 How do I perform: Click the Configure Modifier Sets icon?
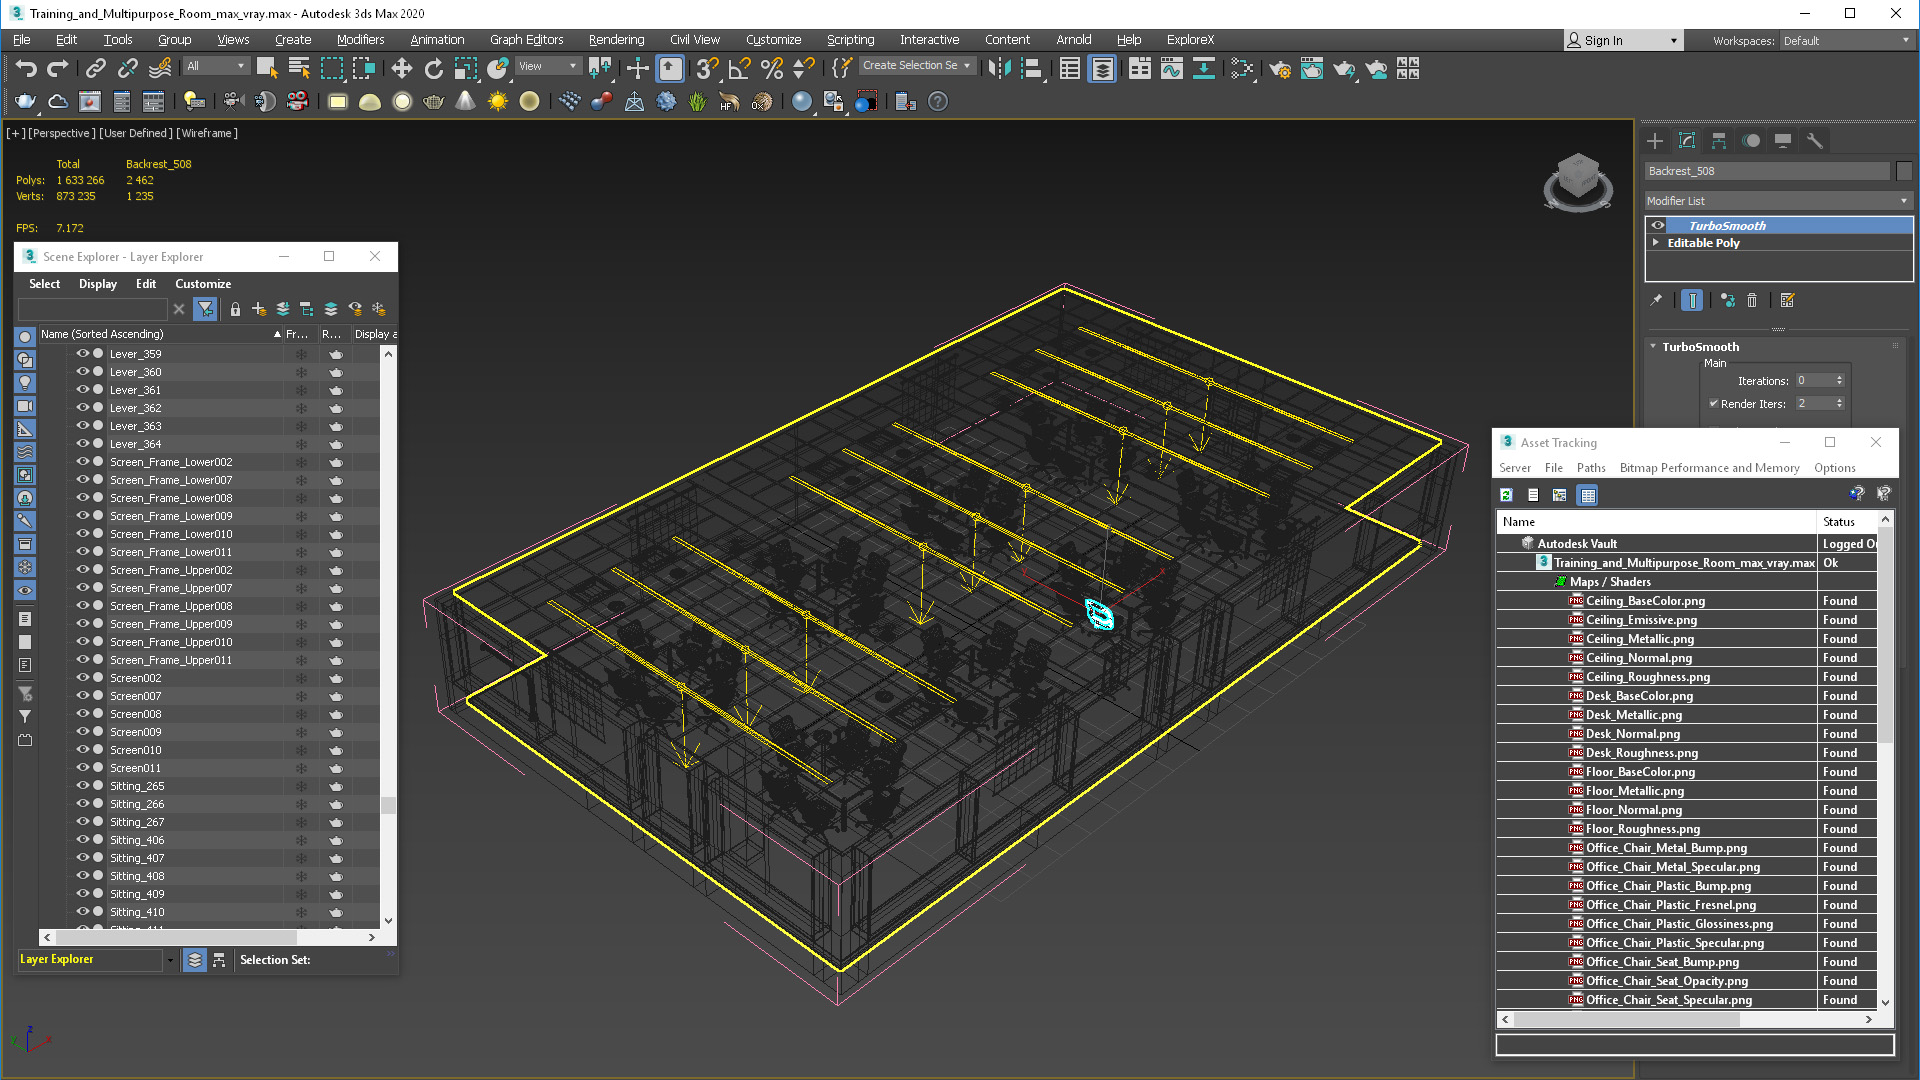[x=1788, y=300]
